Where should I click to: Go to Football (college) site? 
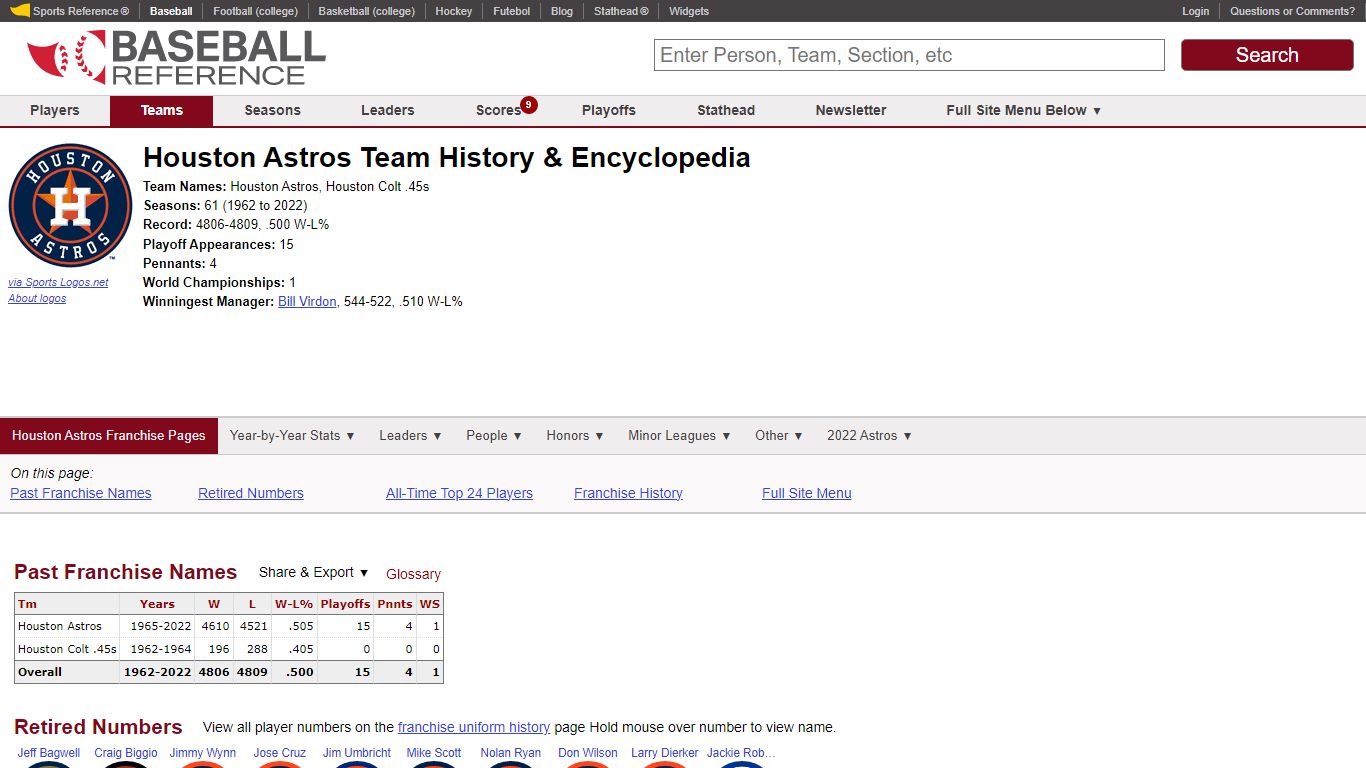tap(255, 11)
